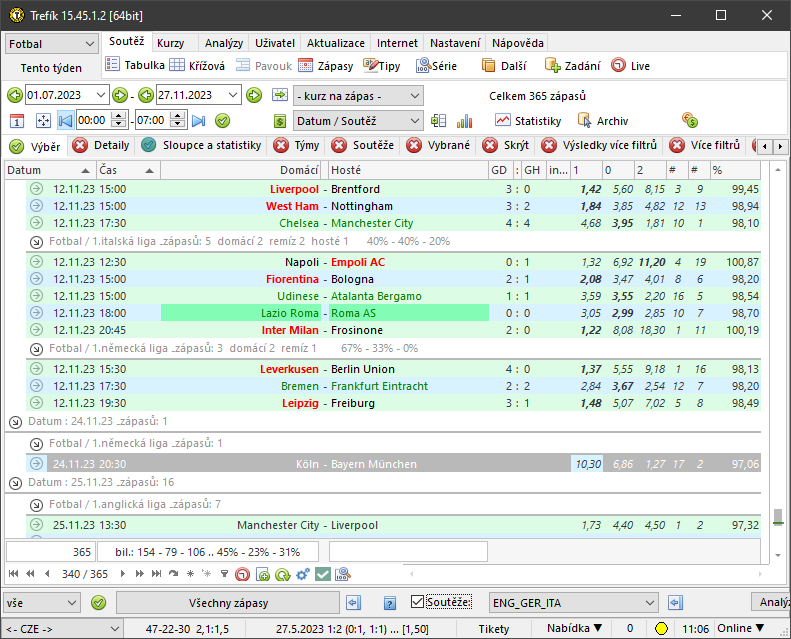The image size is (791, 639).
Task: Show the Zápasy matches list
Action: coord(325,66)
